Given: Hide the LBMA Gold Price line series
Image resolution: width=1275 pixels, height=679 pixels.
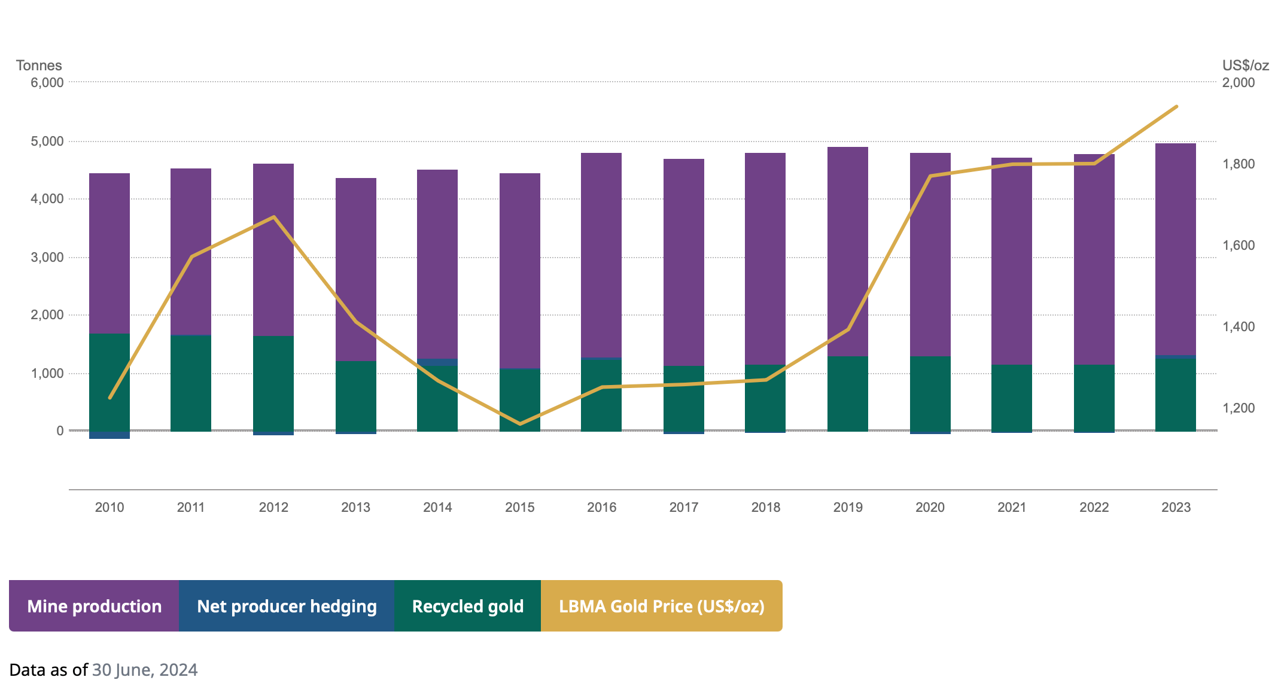Looking at the screenshot, I should pyautogui.click(x=661, y=606).
